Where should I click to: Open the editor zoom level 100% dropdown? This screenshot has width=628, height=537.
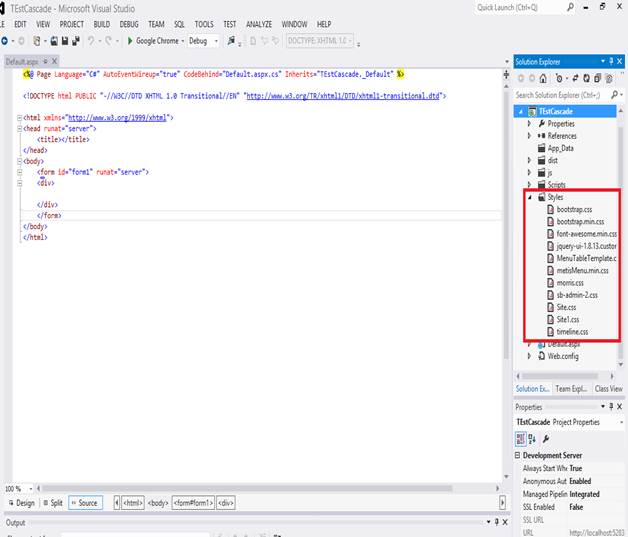(28, 488)
